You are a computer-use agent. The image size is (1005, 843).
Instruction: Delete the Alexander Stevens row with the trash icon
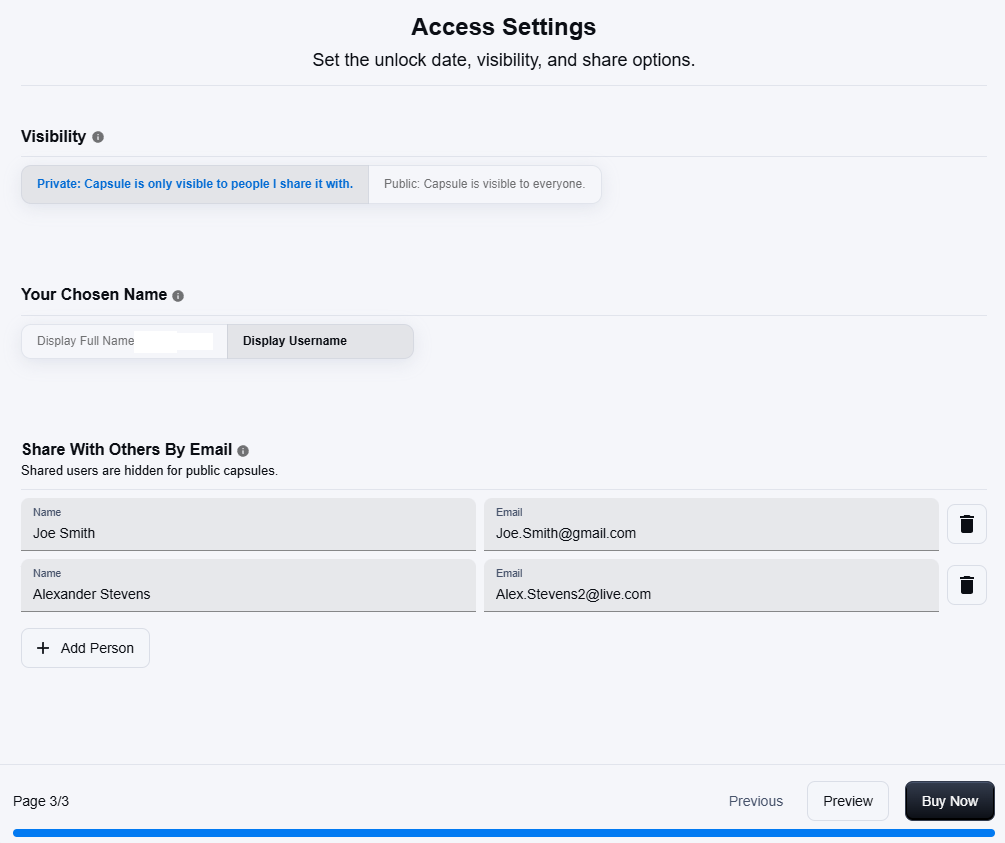click(x=967, y=585)
